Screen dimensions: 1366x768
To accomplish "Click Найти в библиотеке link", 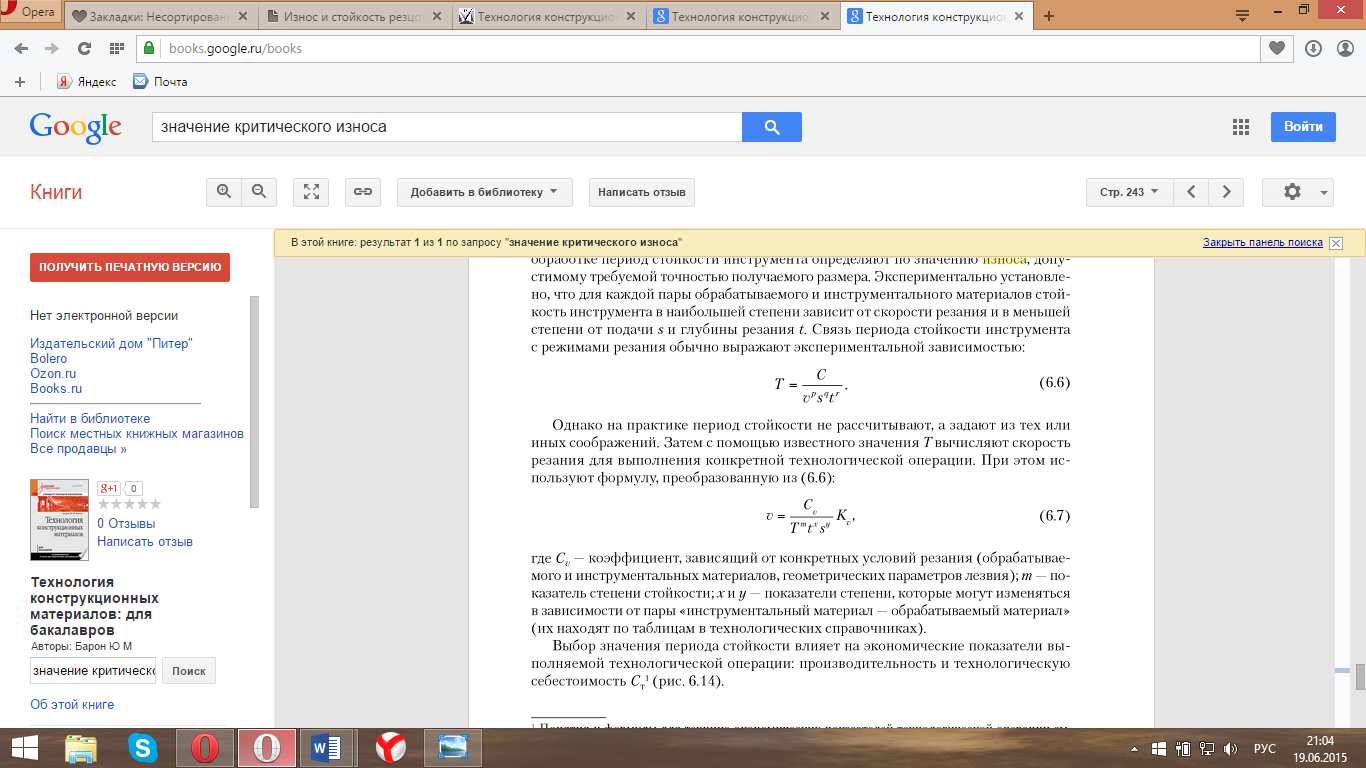I will (90, 418).
